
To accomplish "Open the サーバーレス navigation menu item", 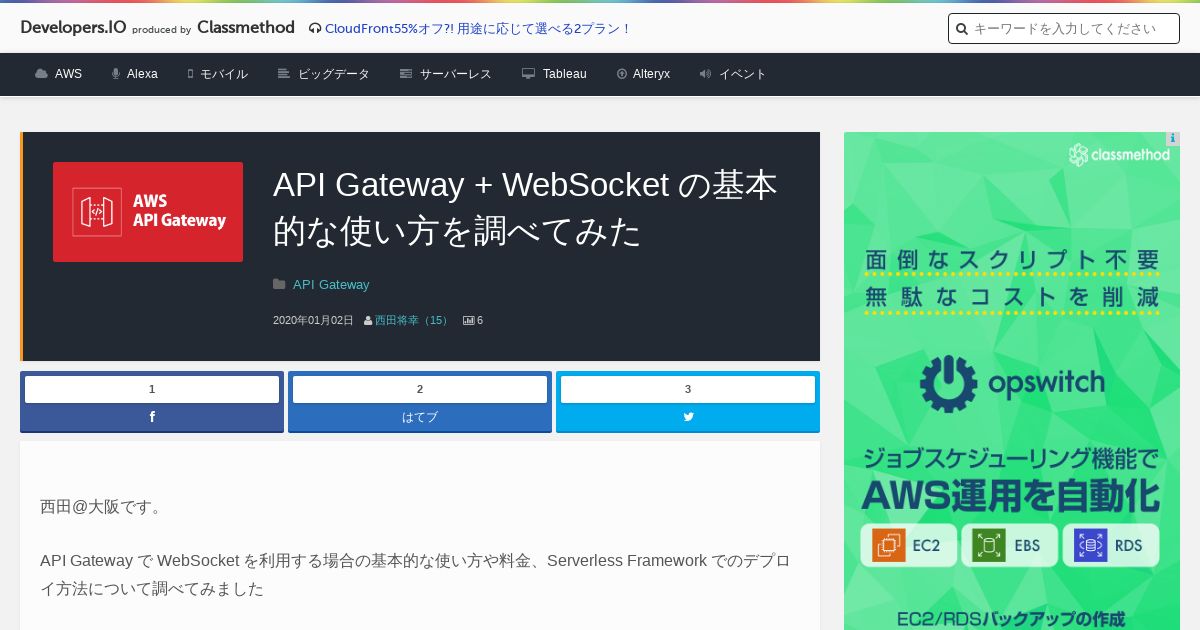I will (456, 74).
